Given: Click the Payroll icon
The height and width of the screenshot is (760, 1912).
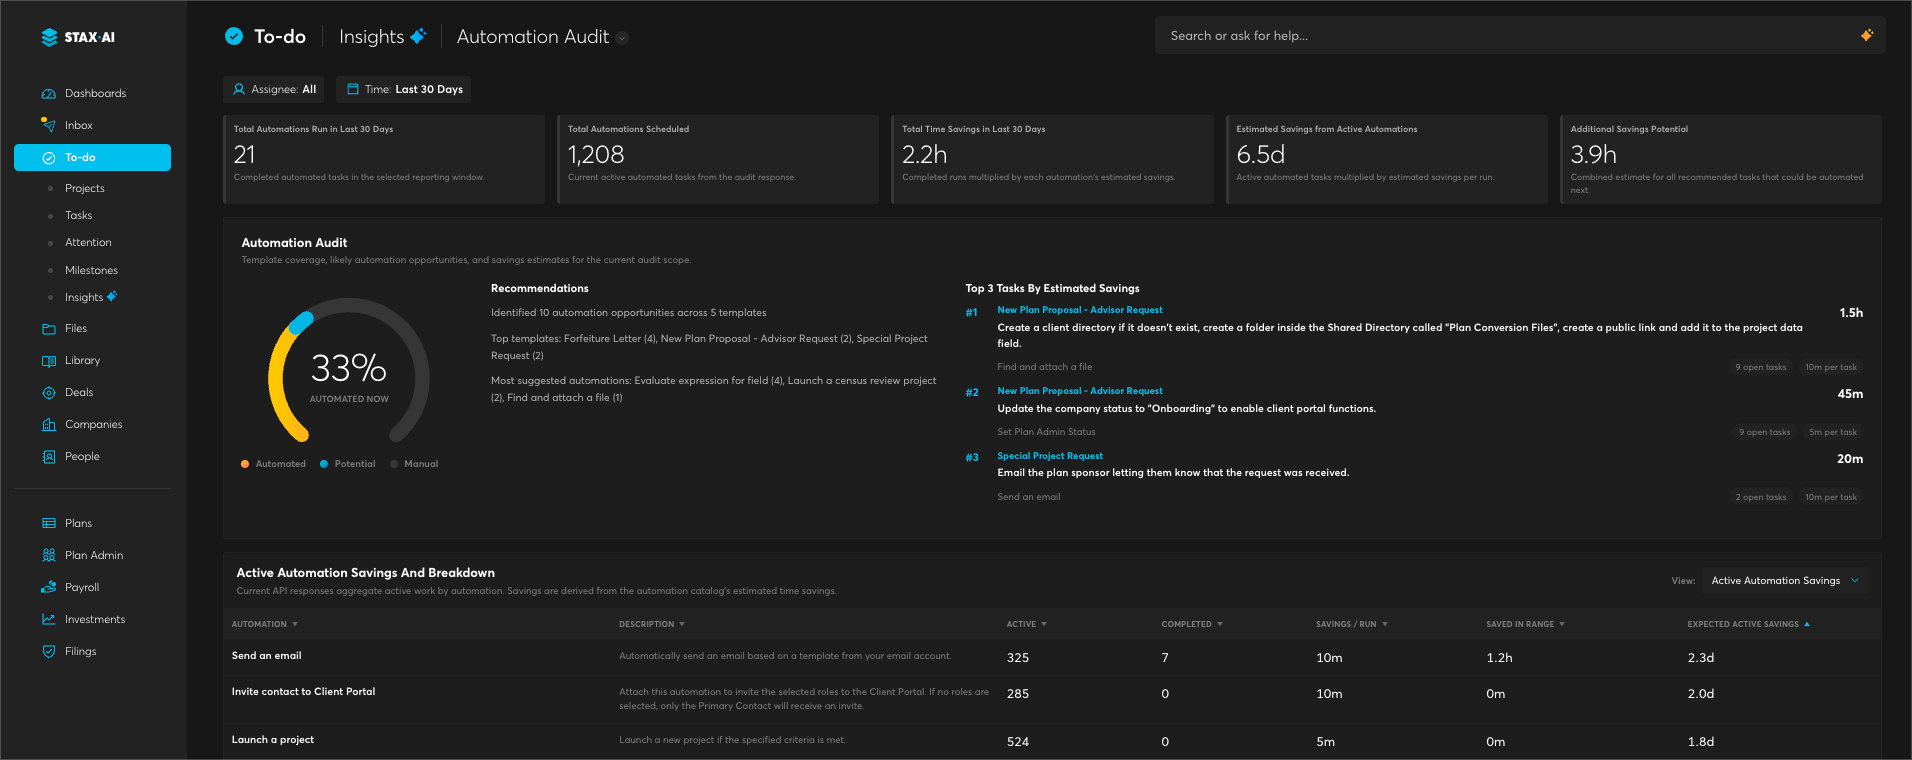Looking at the screenshot, I should pyautogui.click(x=48, y=587).
